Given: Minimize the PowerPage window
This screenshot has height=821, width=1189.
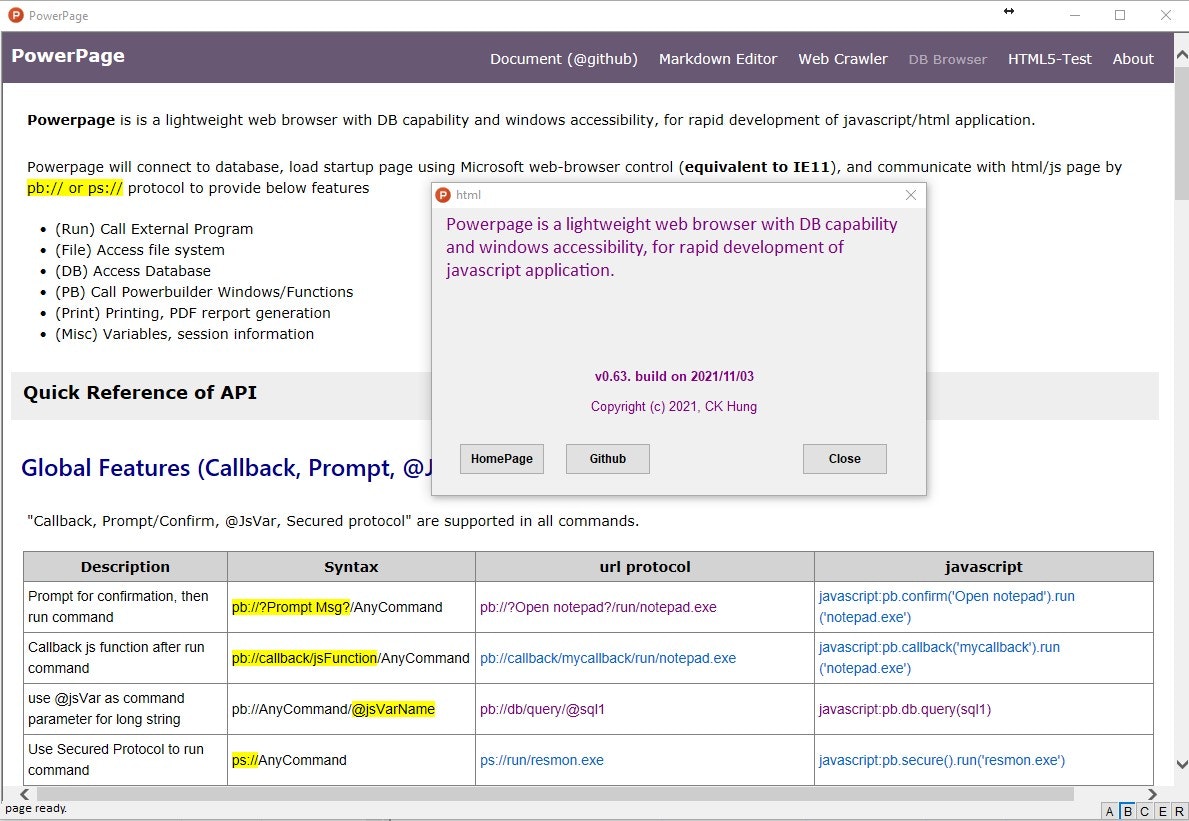Looking at the screenshot, I should tap(1074, 15).
